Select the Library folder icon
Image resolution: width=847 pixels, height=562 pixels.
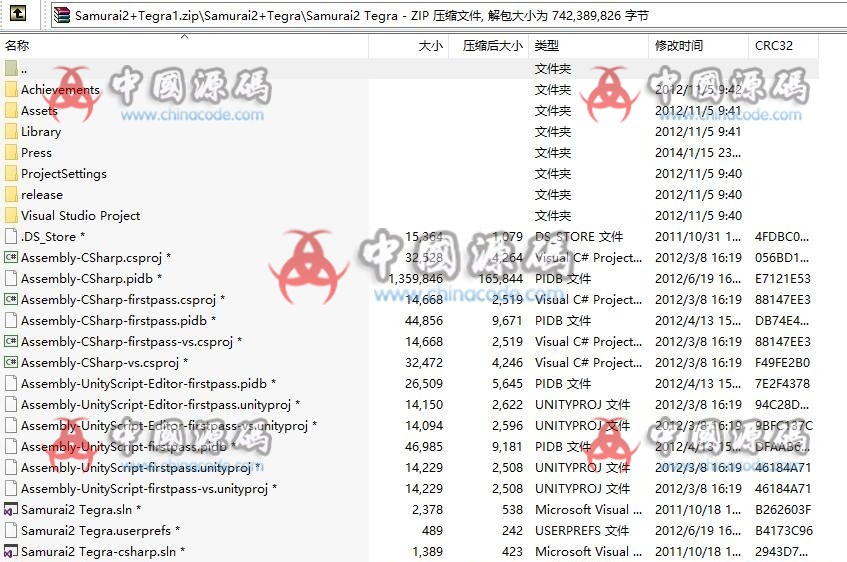pos(11,132)
